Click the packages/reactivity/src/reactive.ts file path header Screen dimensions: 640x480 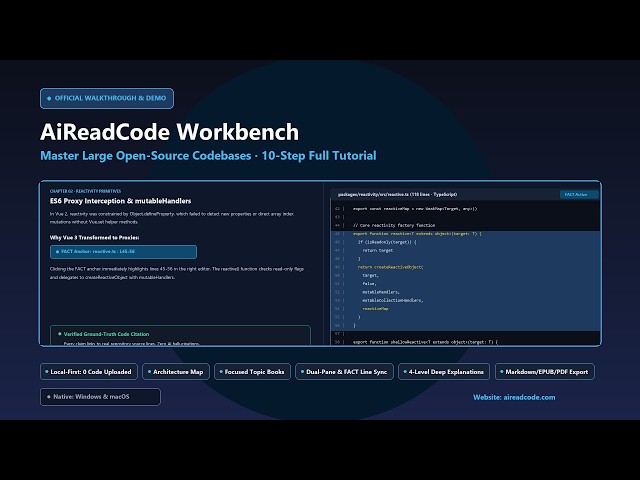(x=398, y=195)
